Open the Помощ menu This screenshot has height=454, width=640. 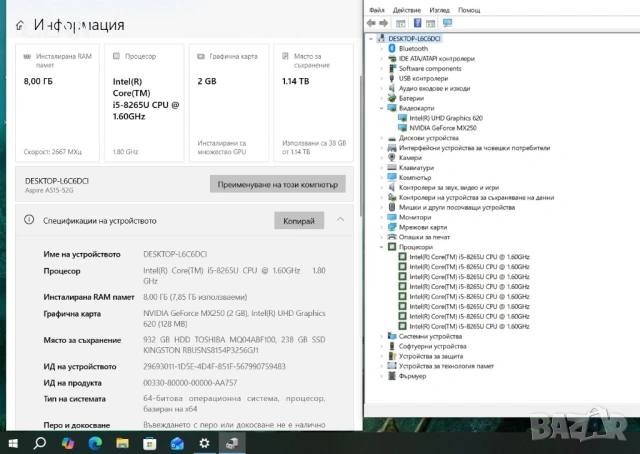pos(469,10)
